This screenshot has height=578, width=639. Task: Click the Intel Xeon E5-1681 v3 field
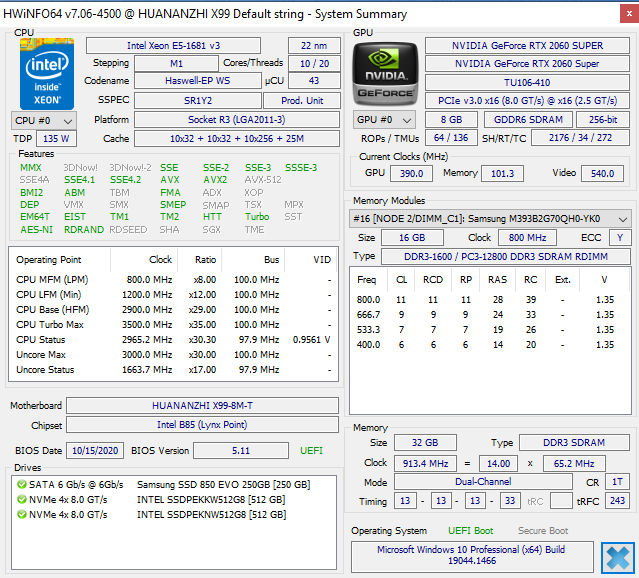coord(173,46)
